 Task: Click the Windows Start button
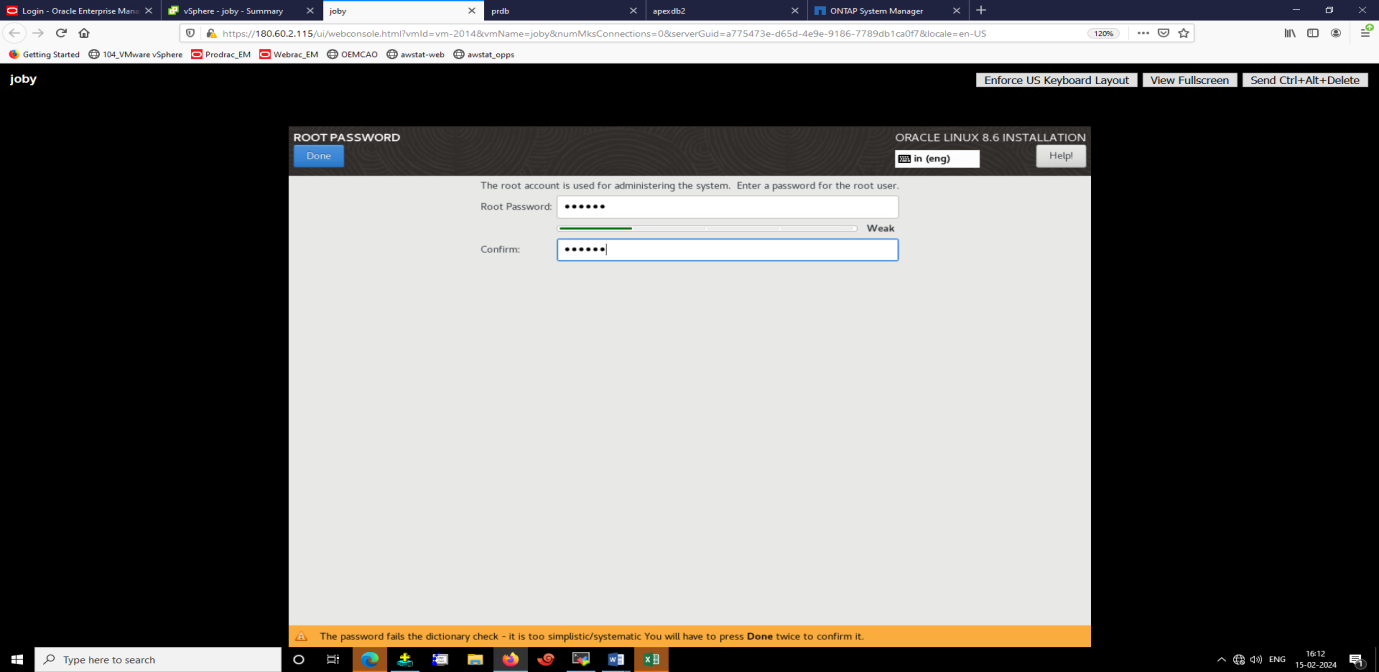[x=16, y=660]
